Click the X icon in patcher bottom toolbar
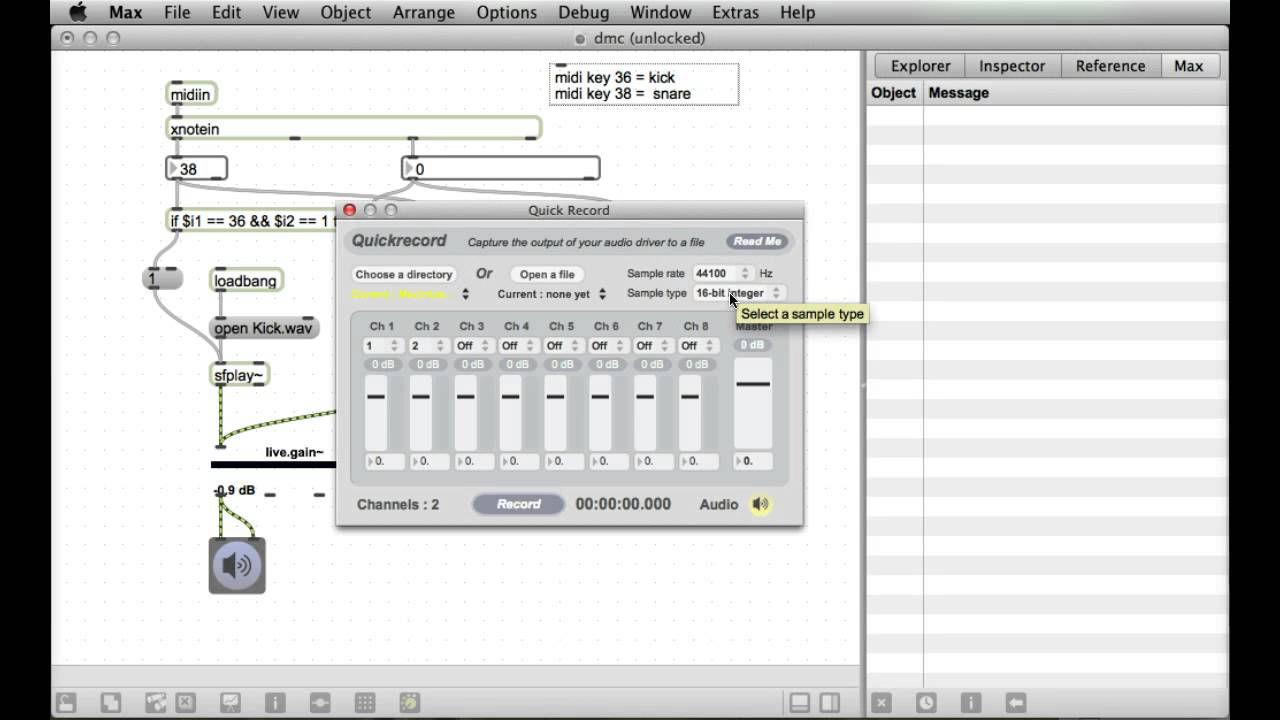 click(185, 702)
